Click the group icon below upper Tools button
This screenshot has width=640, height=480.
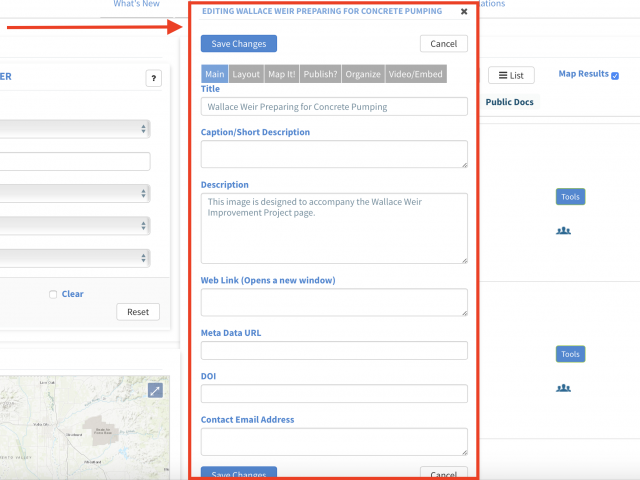pyautogui.click(x=563, y=231)
